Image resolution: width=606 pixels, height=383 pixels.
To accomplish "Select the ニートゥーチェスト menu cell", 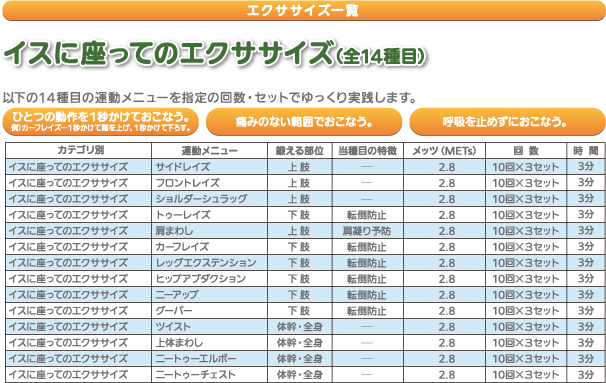I will (209, 374).
